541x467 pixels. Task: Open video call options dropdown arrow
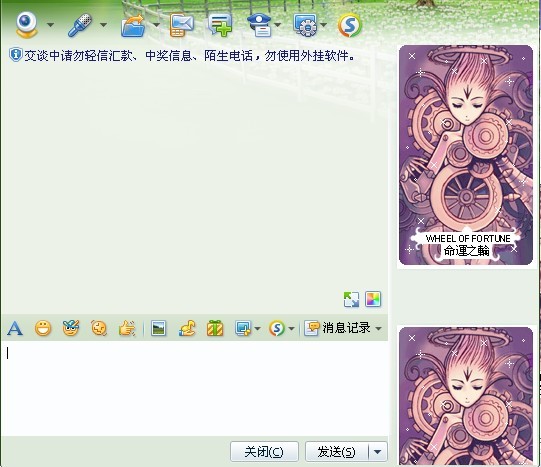click(50, 25)
